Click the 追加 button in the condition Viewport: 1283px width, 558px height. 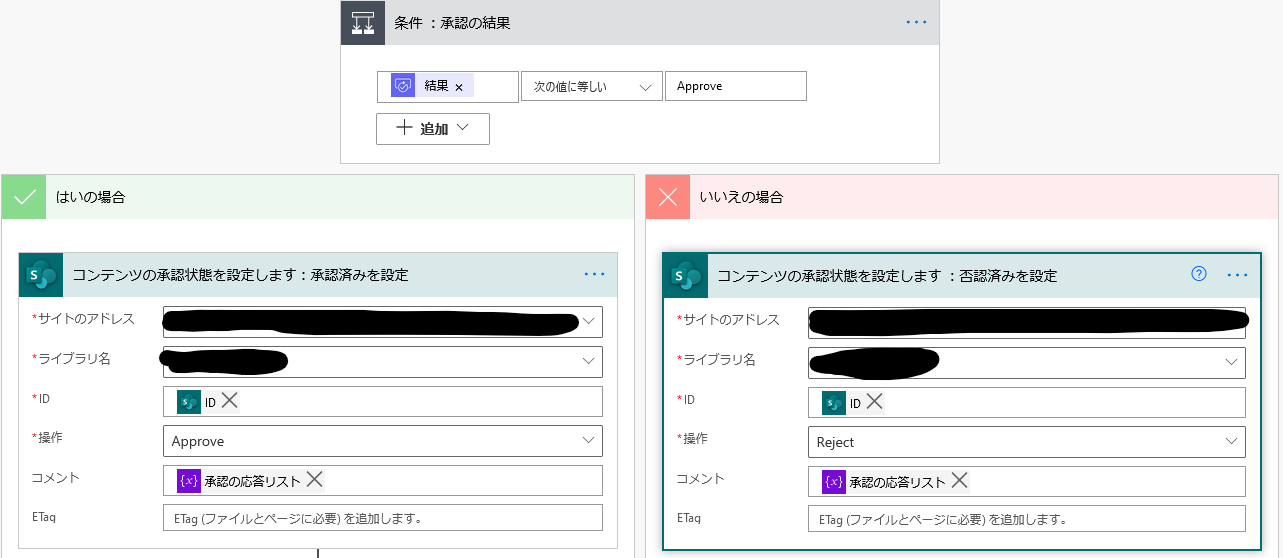pos(433,129)
